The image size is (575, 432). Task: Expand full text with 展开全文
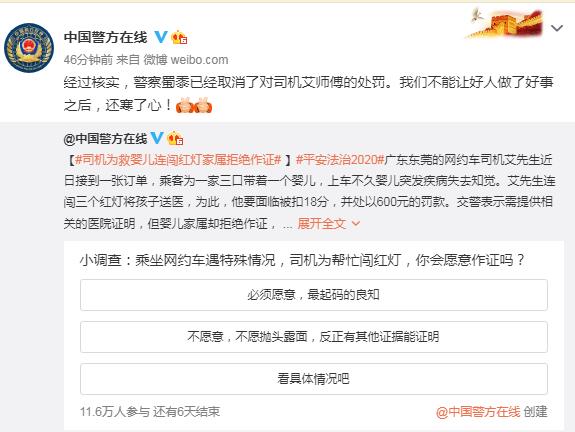322,223
